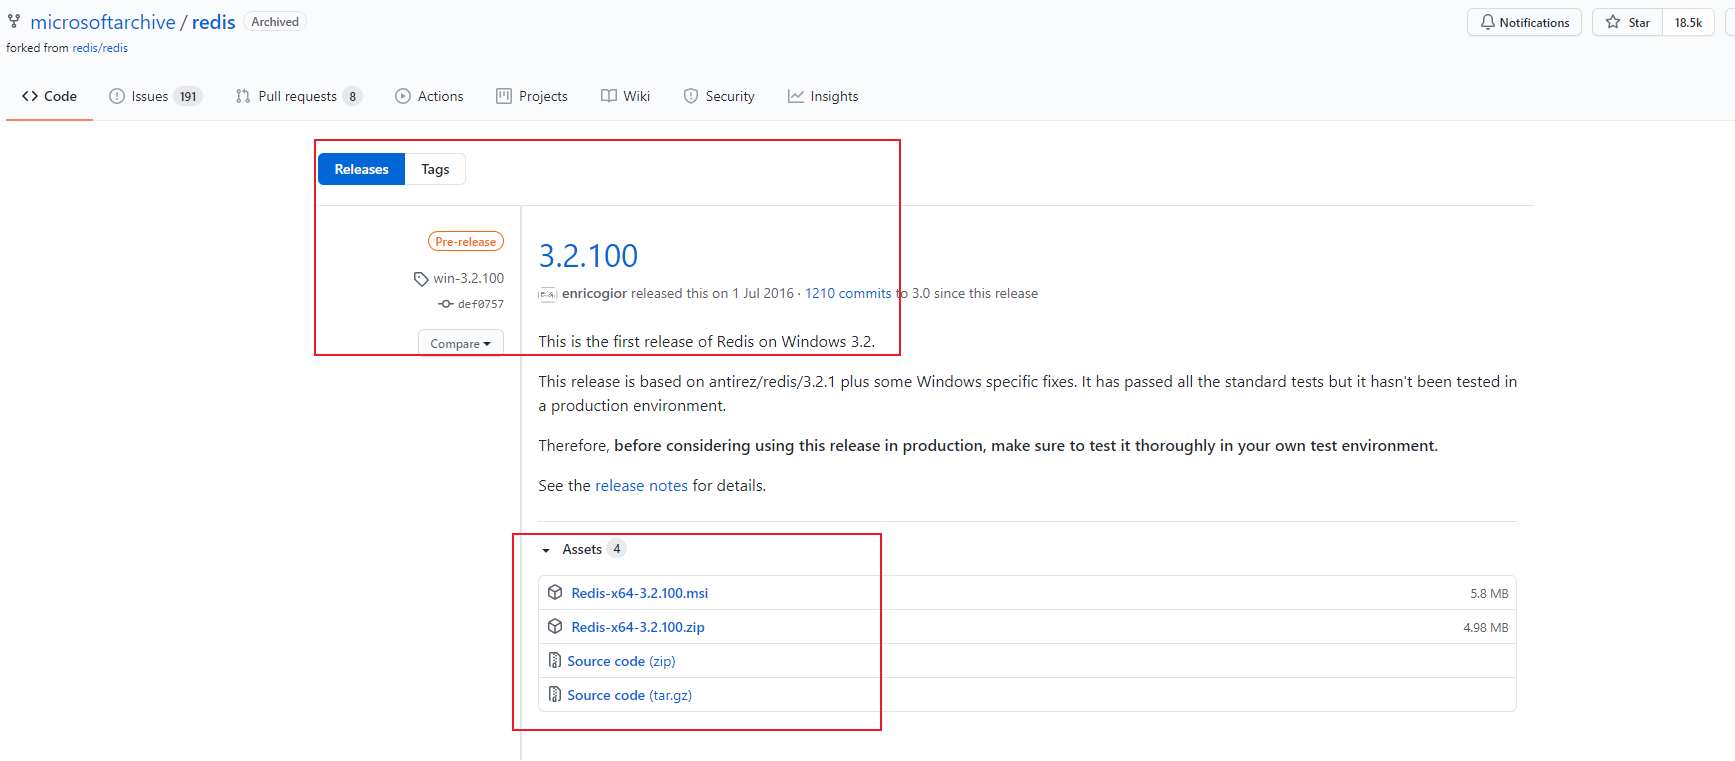Image resolution: width=1735 pixels, height=761 pixels.
Task: Open the Pull requests tab
Action: click(x=298, y=96)
